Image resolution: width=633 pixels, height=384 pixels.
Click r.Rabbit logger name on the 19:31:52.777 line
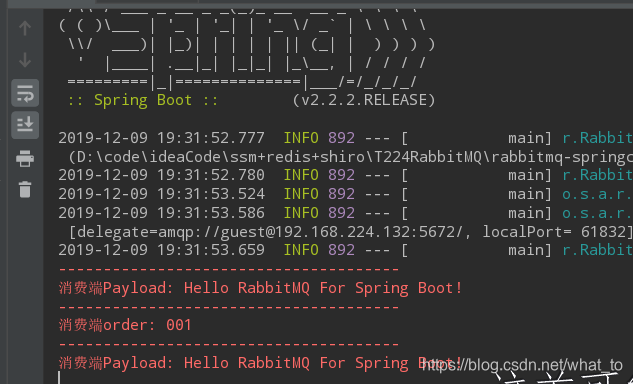tap(597, 138)
